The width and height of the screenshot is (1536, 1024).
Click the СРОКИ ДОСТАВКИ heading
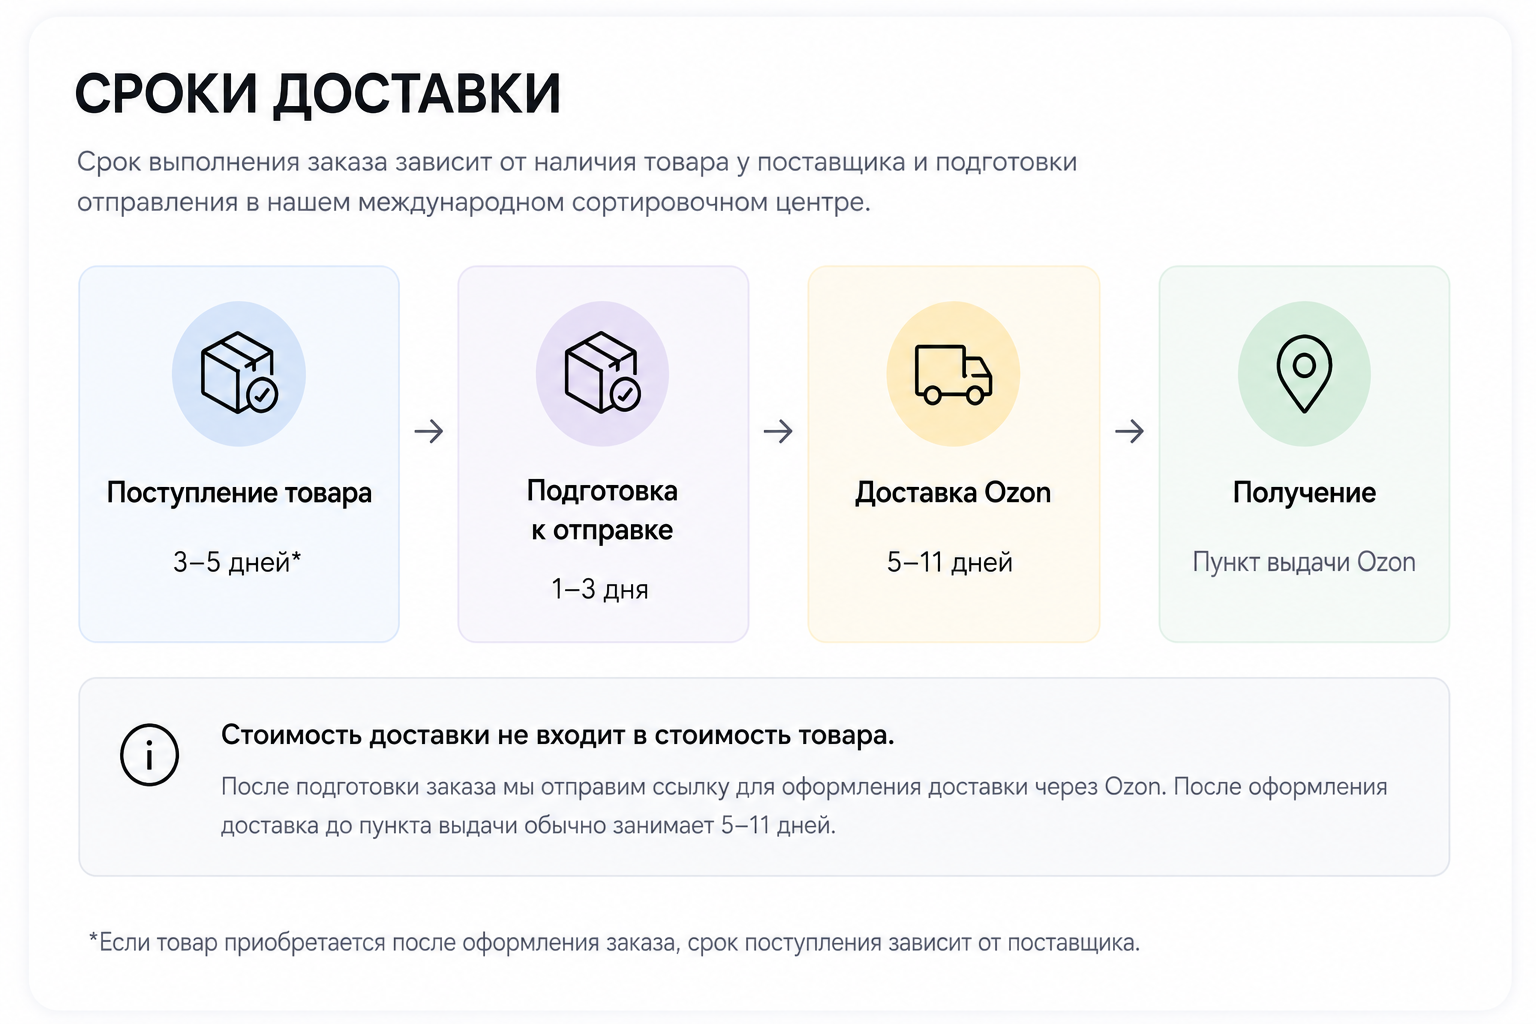click(318, 94)
